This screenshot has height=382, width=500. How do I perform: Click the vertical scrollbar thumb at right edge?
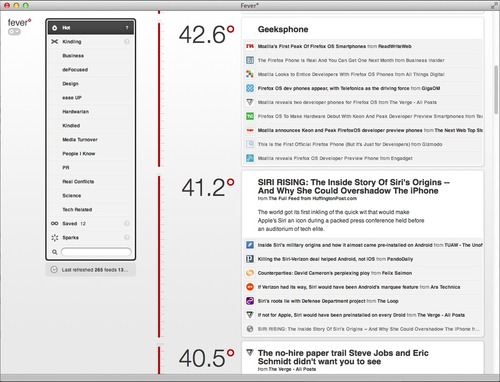click(x=496, y=90)
